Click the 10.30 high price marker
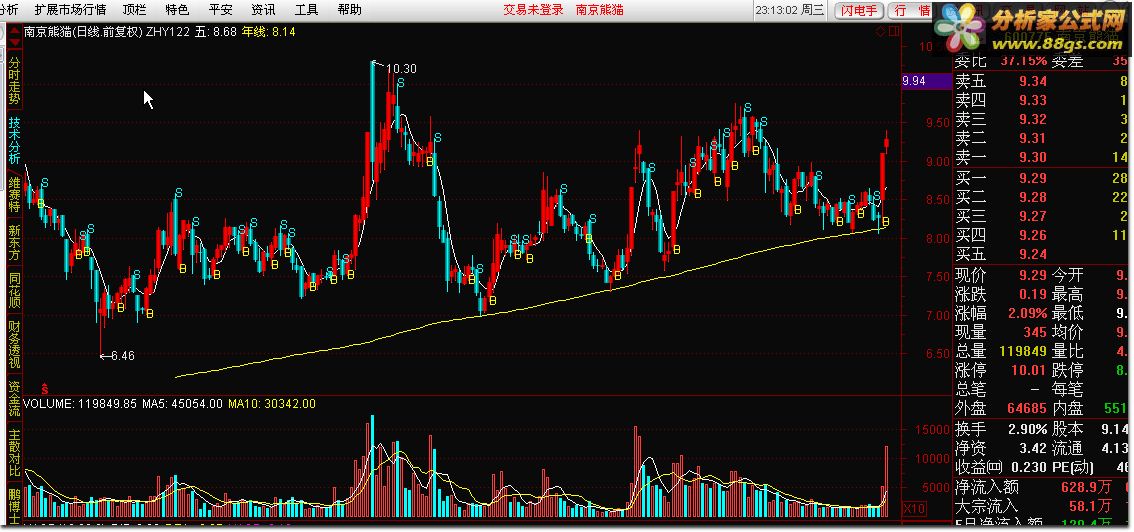 pos(401,69)
